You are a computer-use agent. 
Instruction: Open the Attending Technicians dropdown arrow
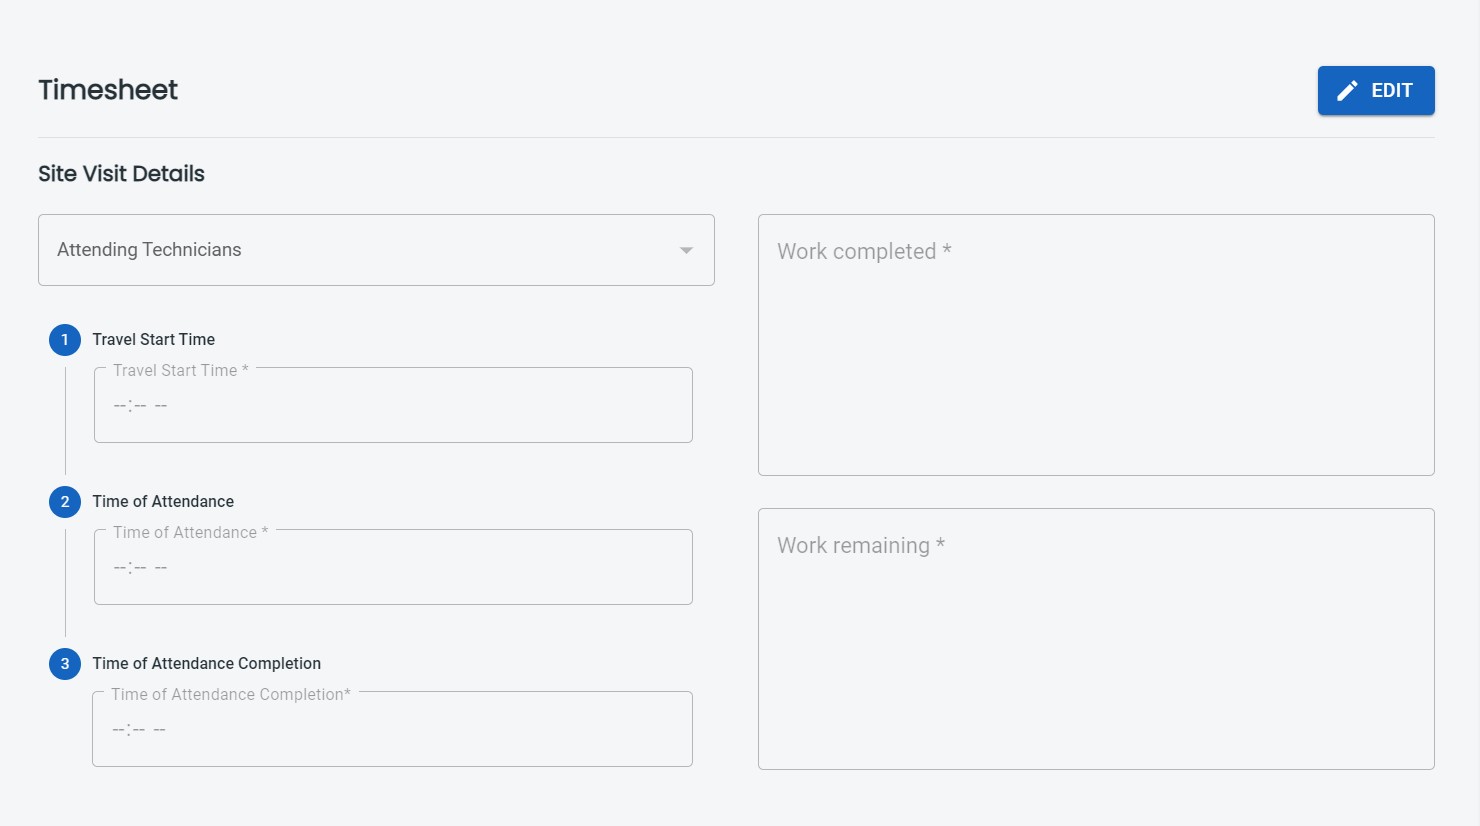[685, 250]
